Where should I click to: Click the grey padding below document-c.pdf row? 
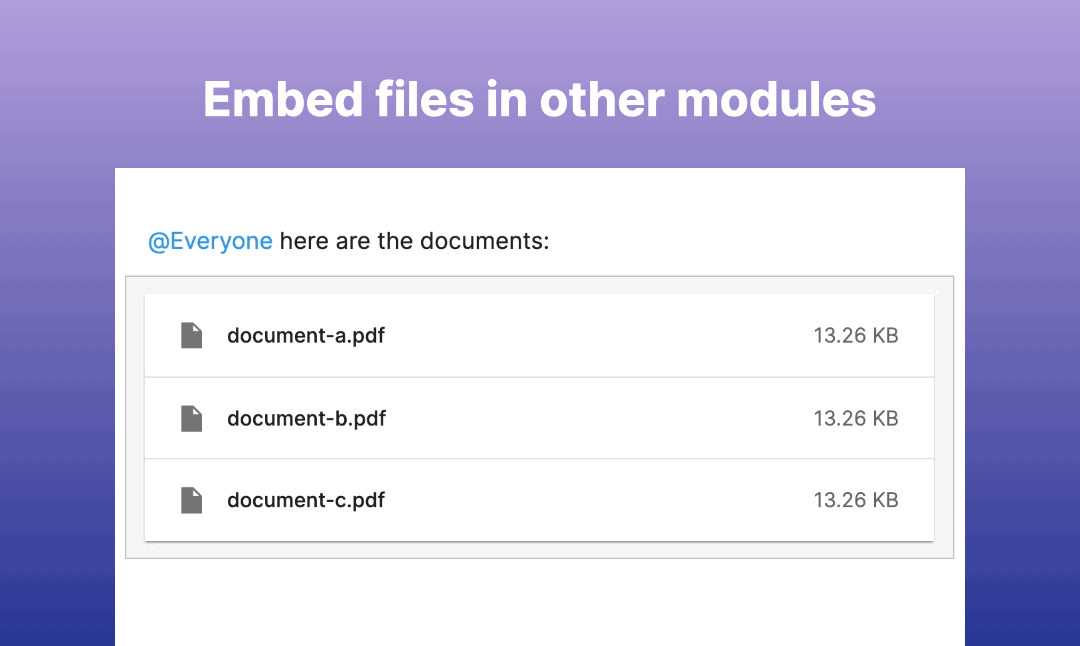[x=539, y=550]
